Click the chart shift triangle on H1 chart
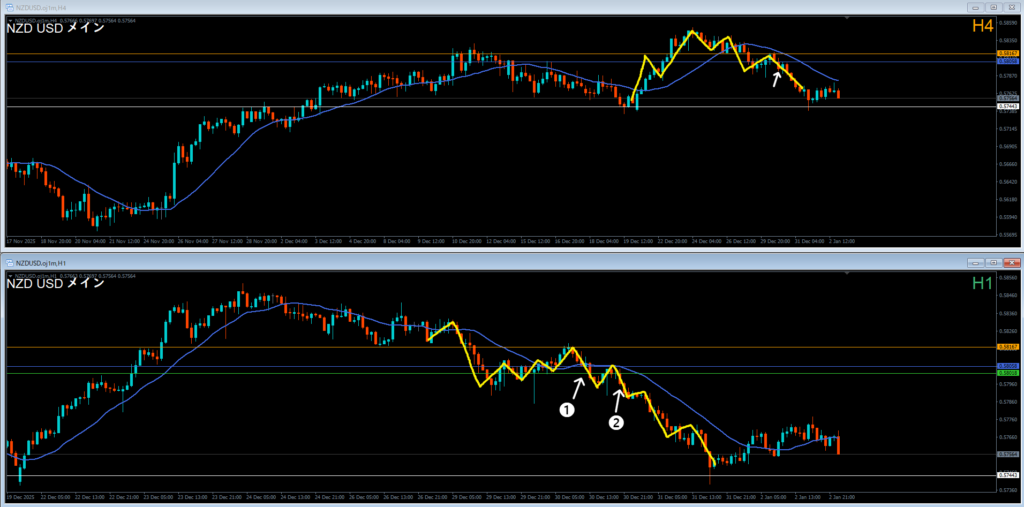This screenshot has height=507, width=1024. click(x=848, y=275)
